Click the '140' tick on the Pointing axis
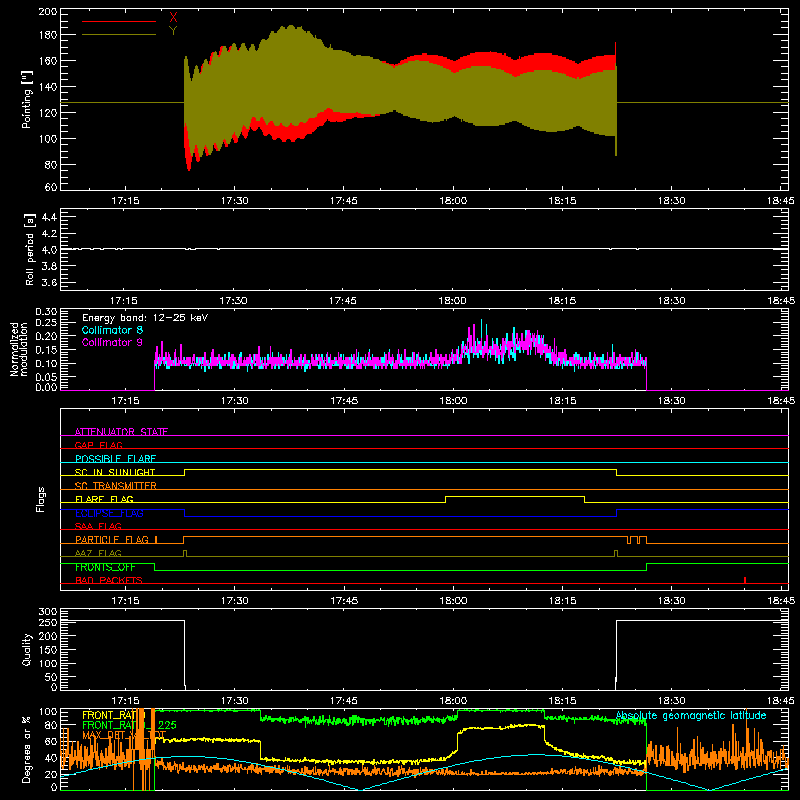Image resolution: width=800 pixels, height=800 pixels. pos(47,87)
